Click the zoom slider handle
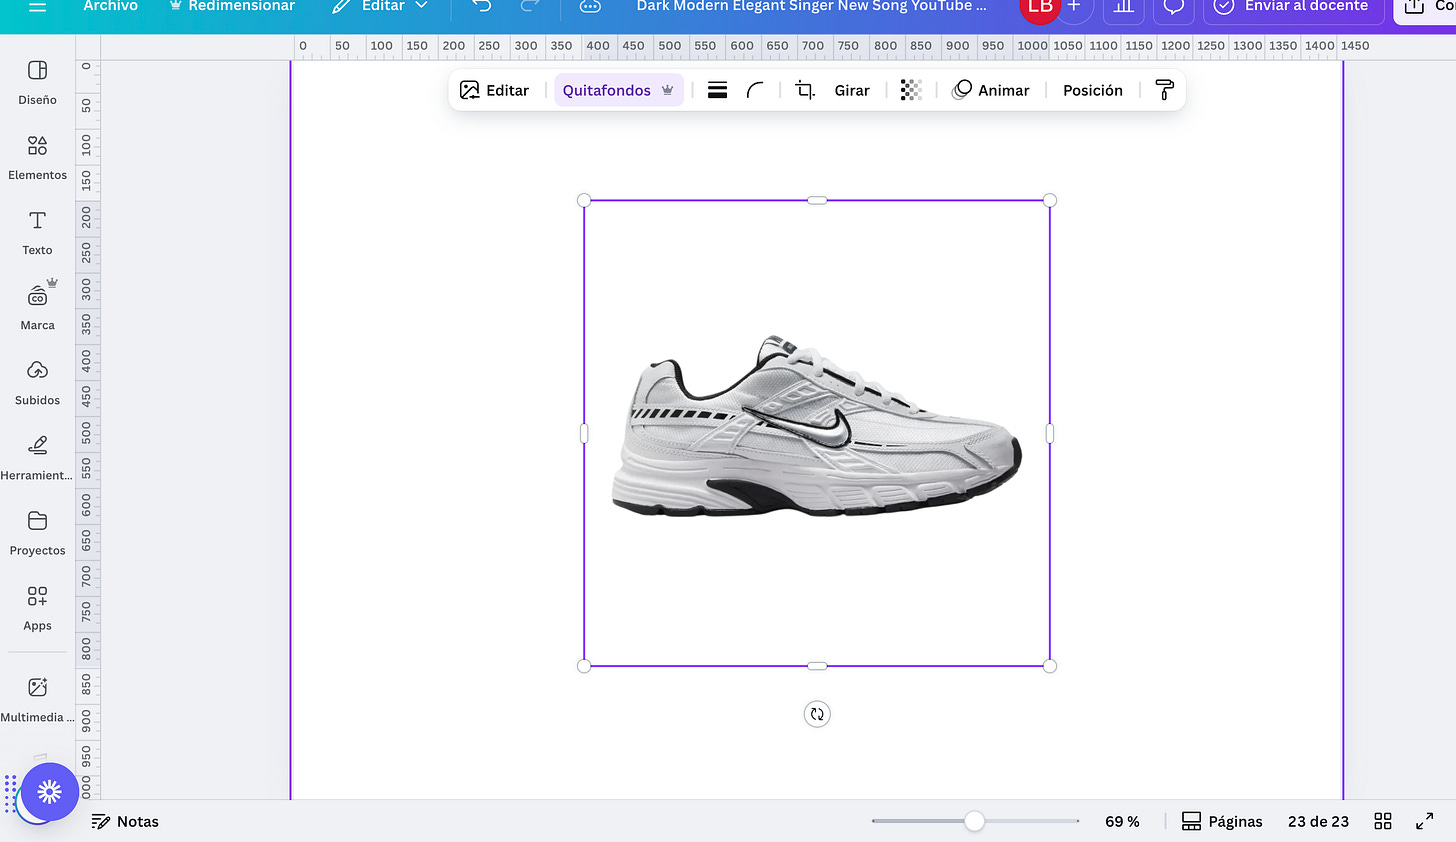This screenshot has width=1456, height=842. point(974,821)
